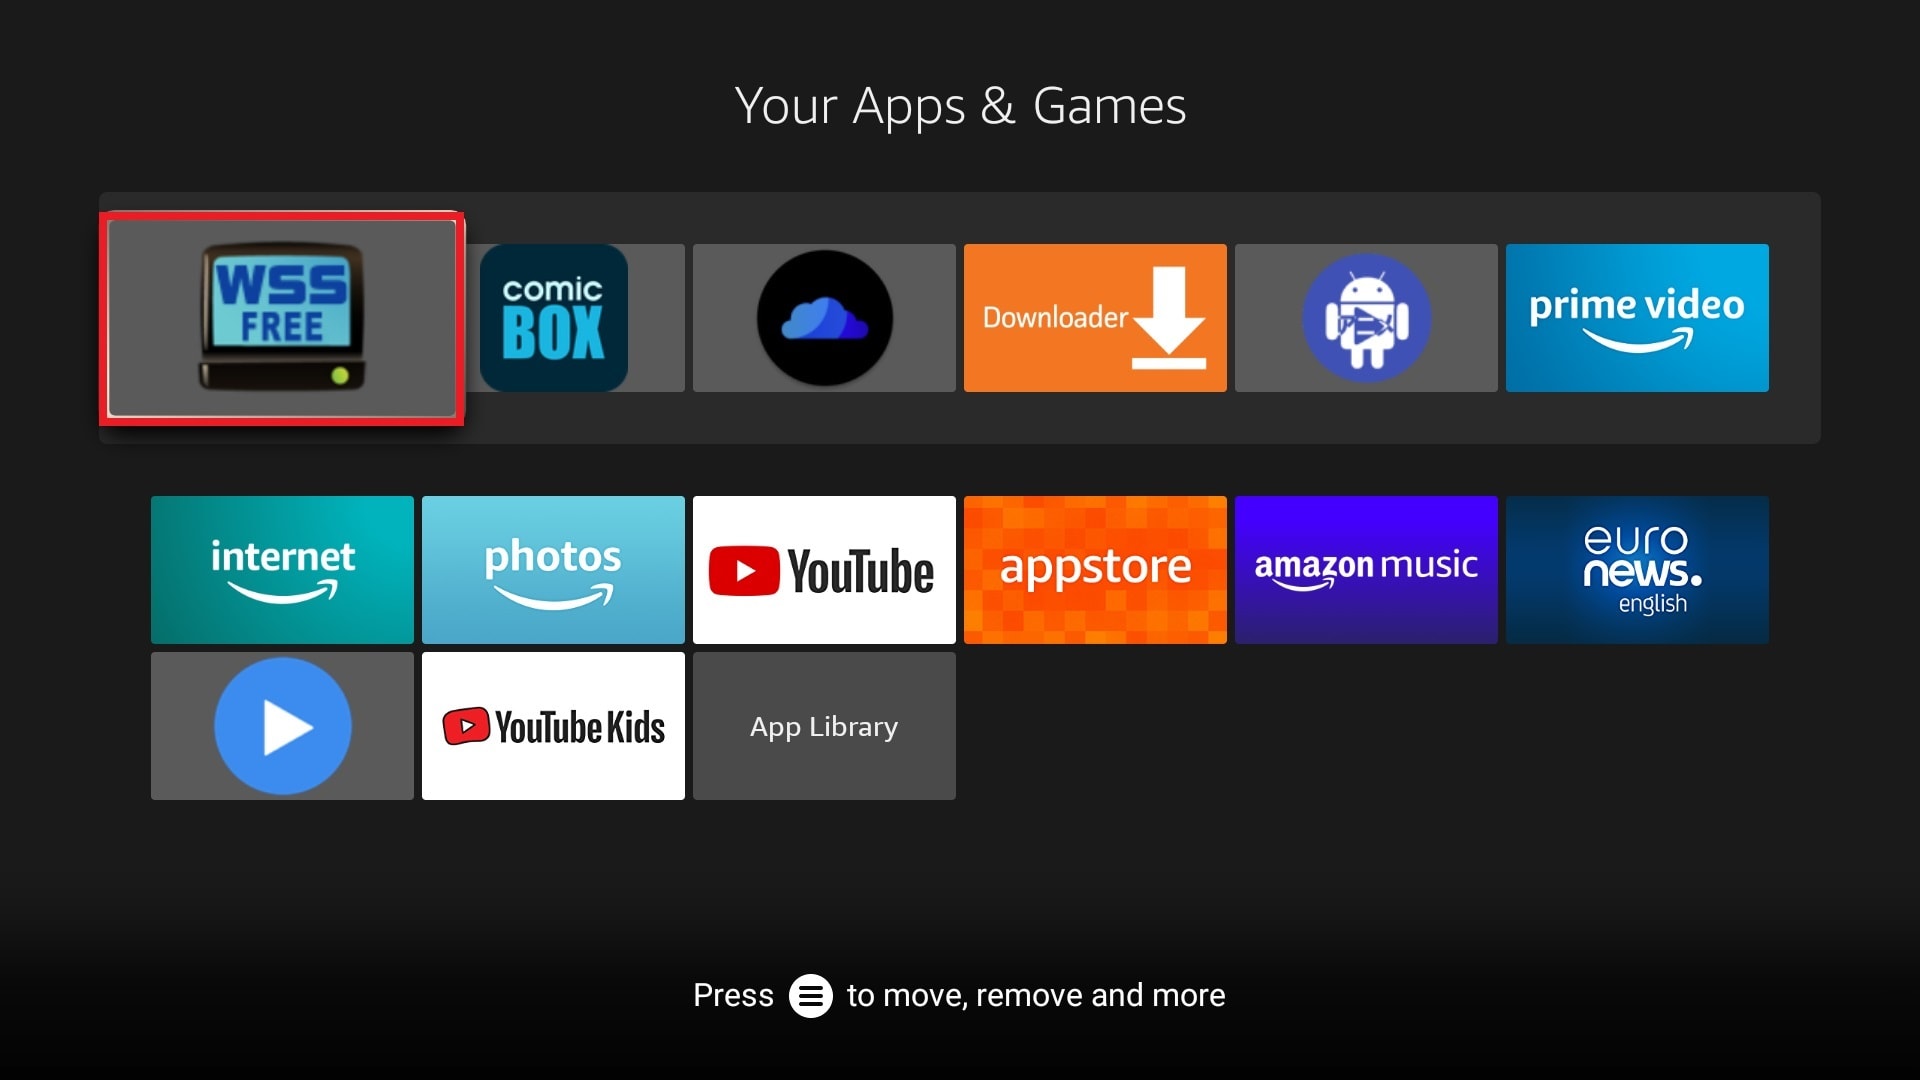Open Euro News English app
1920x1080 pixels.
click(1636, 570)
